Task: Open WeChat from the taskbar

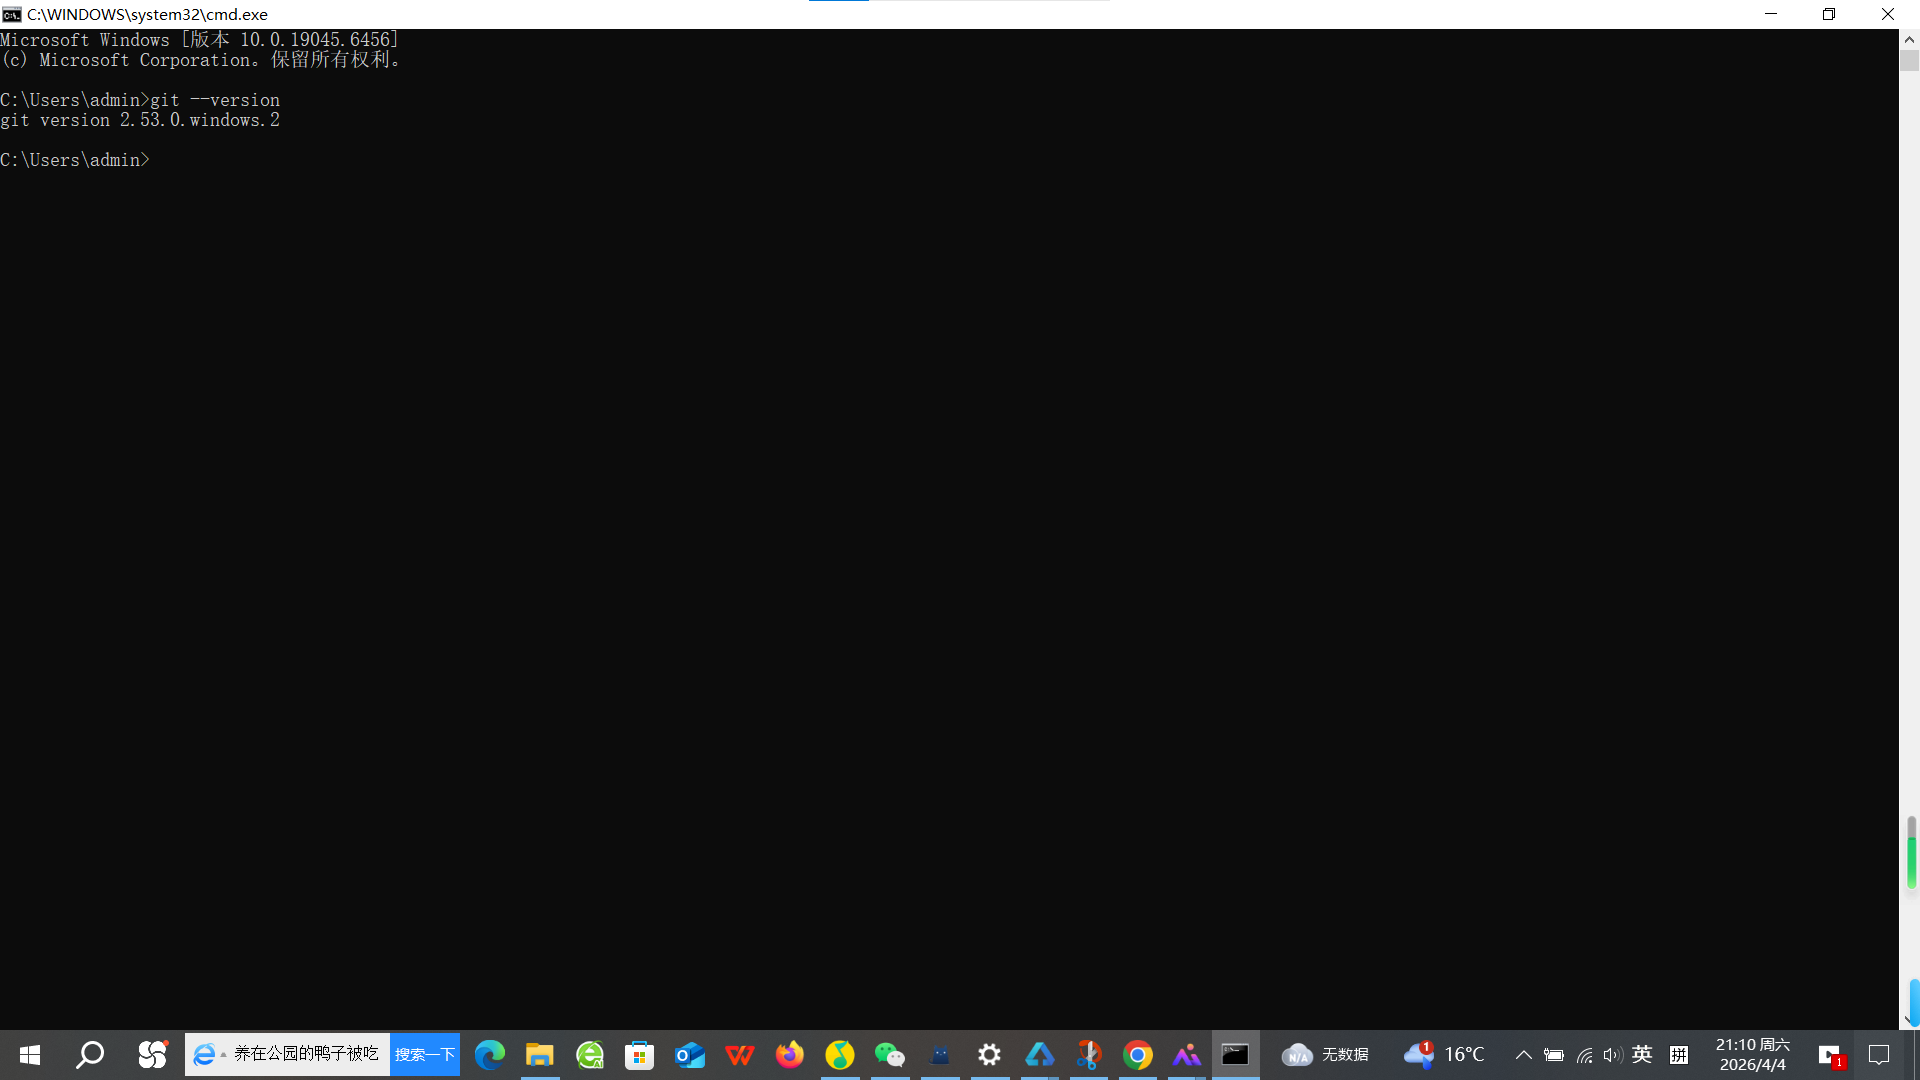Action: pyautogui.click(x=889, y=1055)
